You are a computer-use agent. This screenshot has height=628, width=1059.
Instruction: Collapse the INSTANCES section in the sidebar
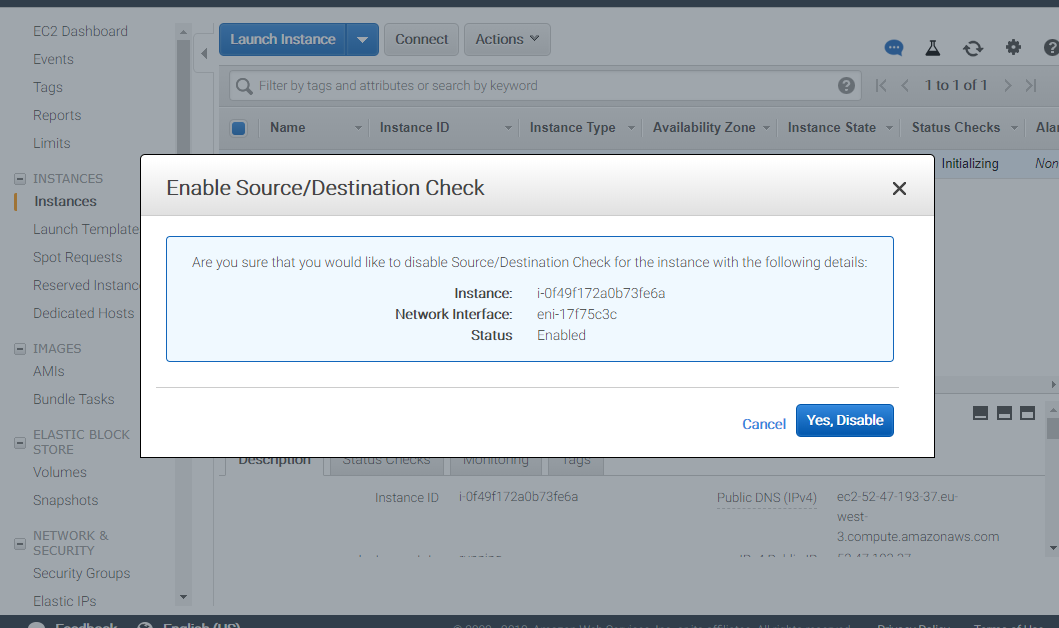[x=20, y=178]
